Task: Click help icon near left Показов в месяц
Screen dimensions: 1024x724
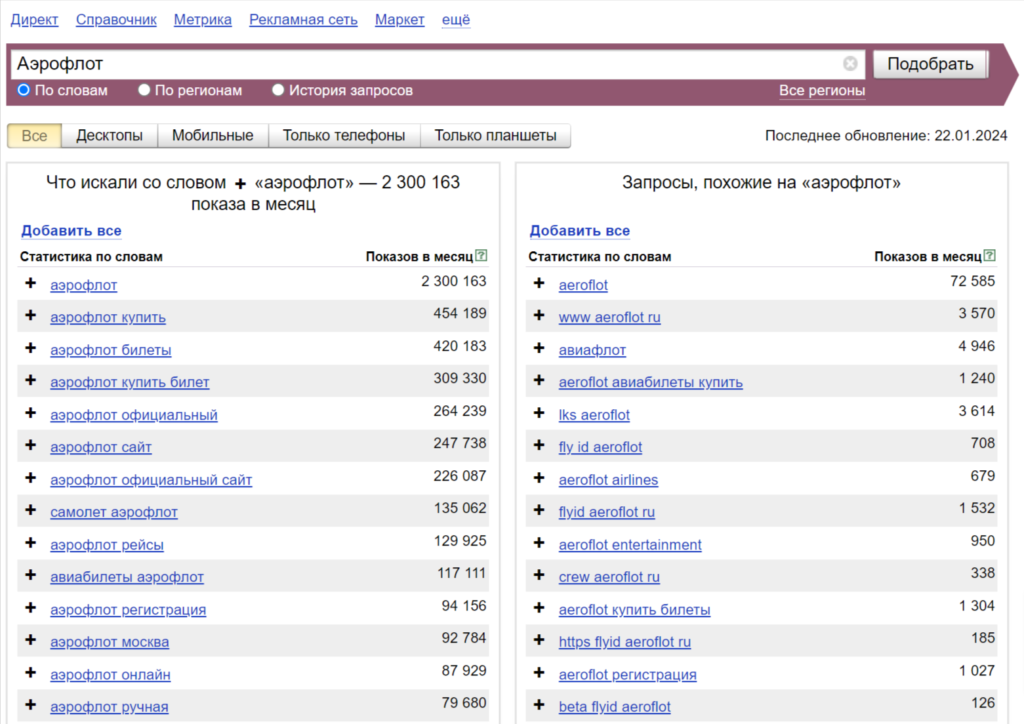Action: pyautogui.click(x=481, y=256)
